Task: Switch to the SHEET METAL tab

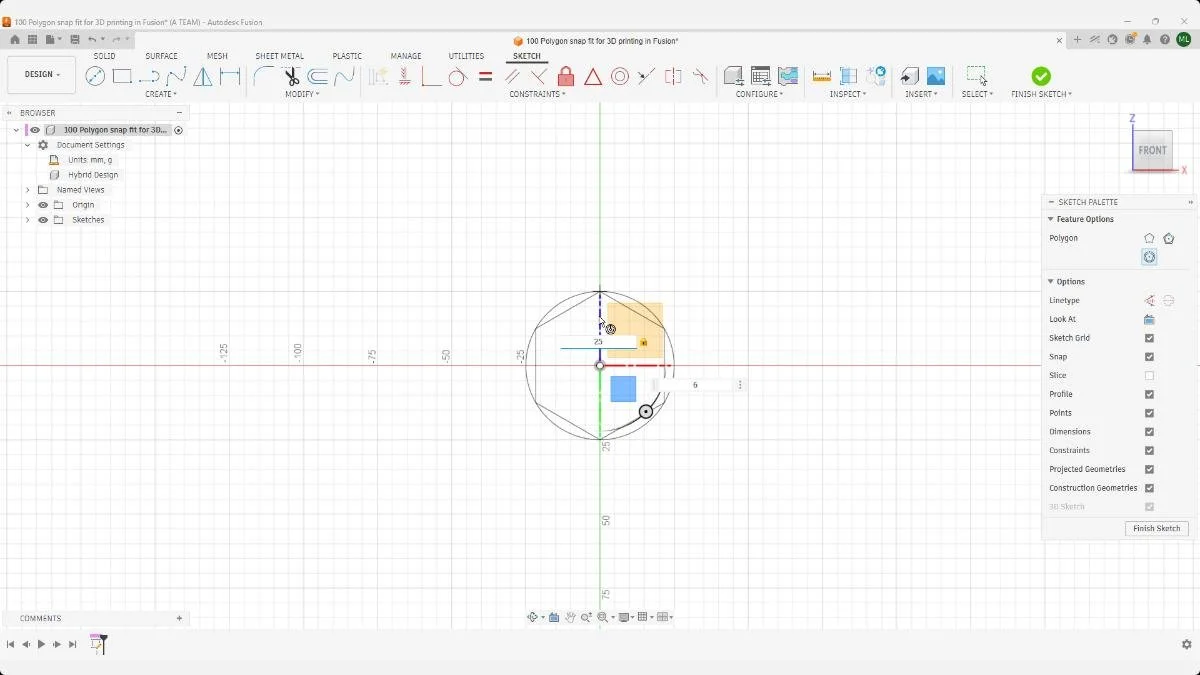Action: point(279,56)
